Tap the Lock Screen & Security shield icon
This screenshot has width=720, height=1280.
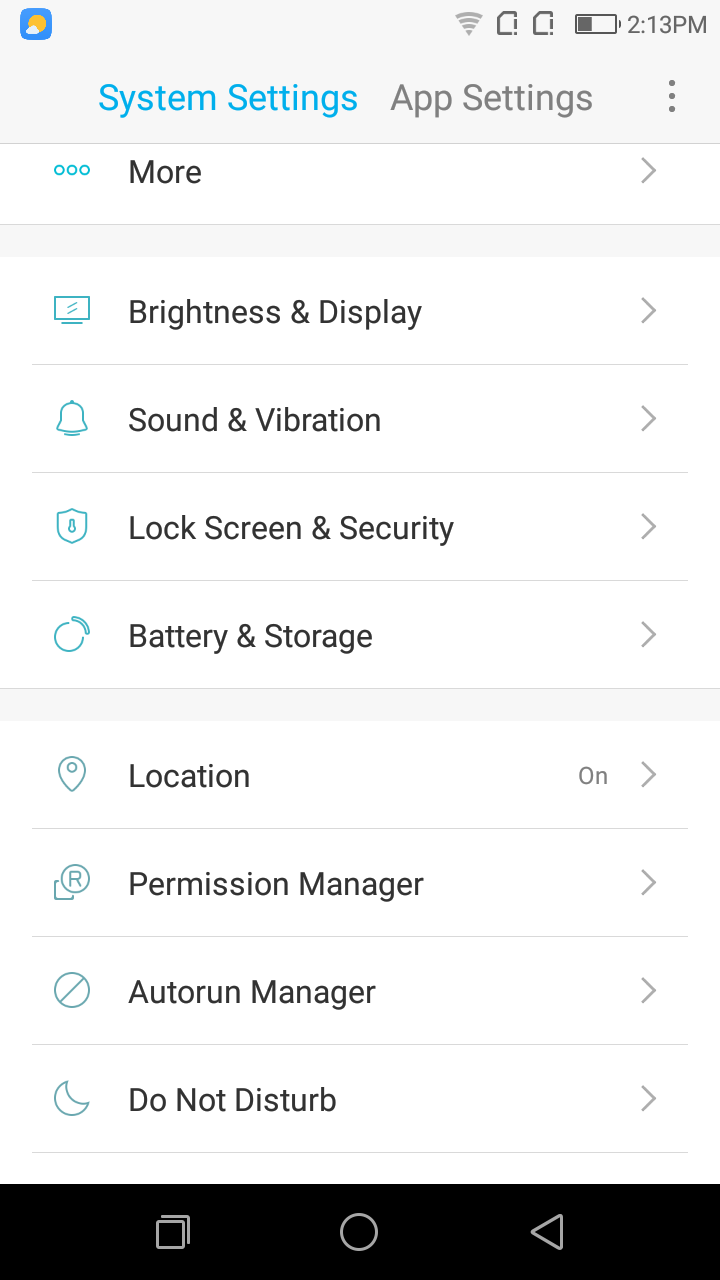pyautogui.click(x=72, y=527)
